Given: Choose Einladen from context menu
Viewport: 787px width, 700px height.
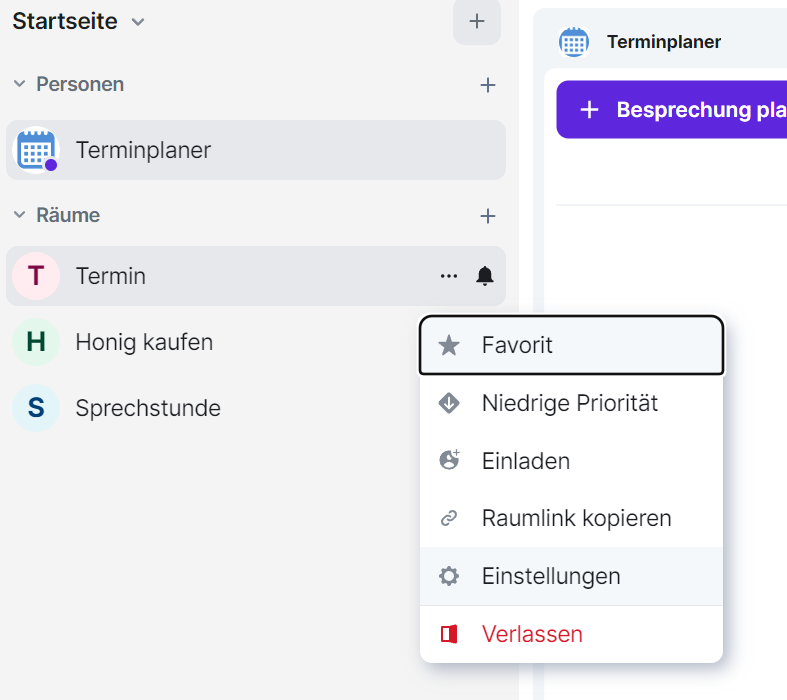Looking at the screenshot, I should coord(571,461).
